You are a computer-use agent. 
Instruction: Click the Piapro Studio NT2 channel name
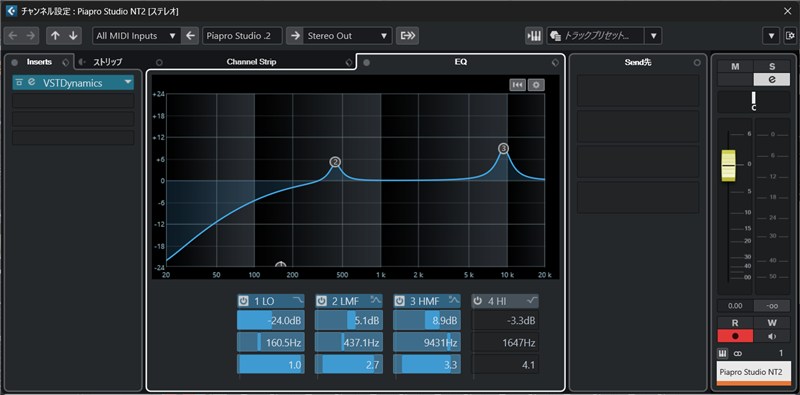(754, 372)
